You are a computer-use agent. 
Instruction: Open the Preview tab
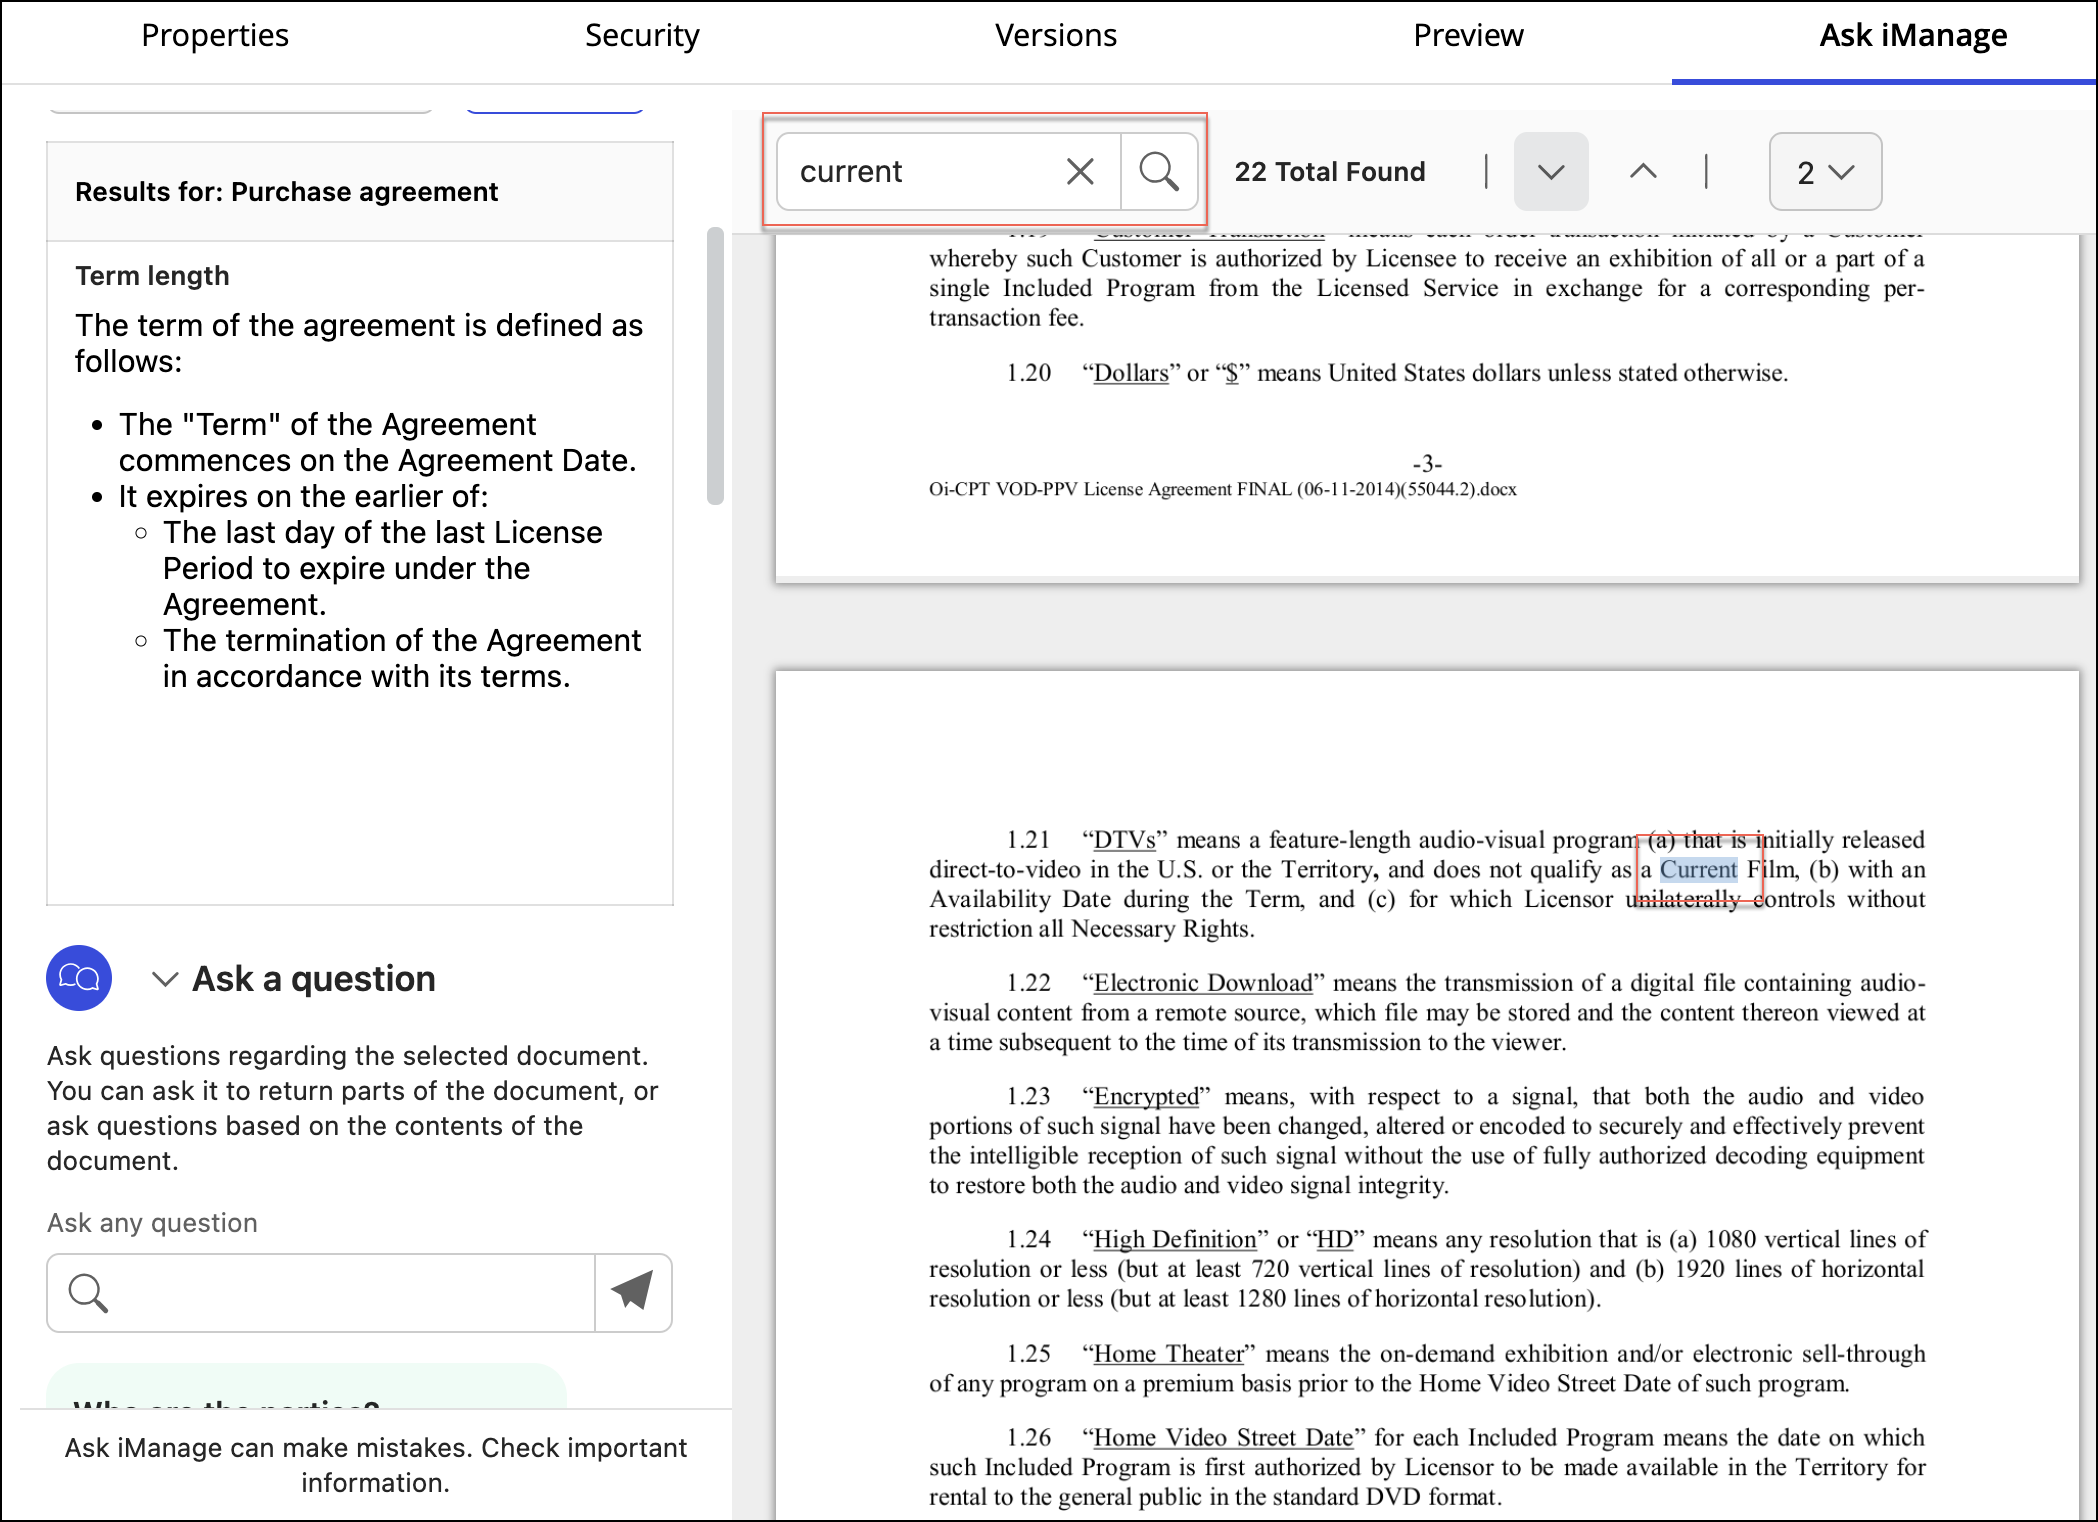[1467, 36]
